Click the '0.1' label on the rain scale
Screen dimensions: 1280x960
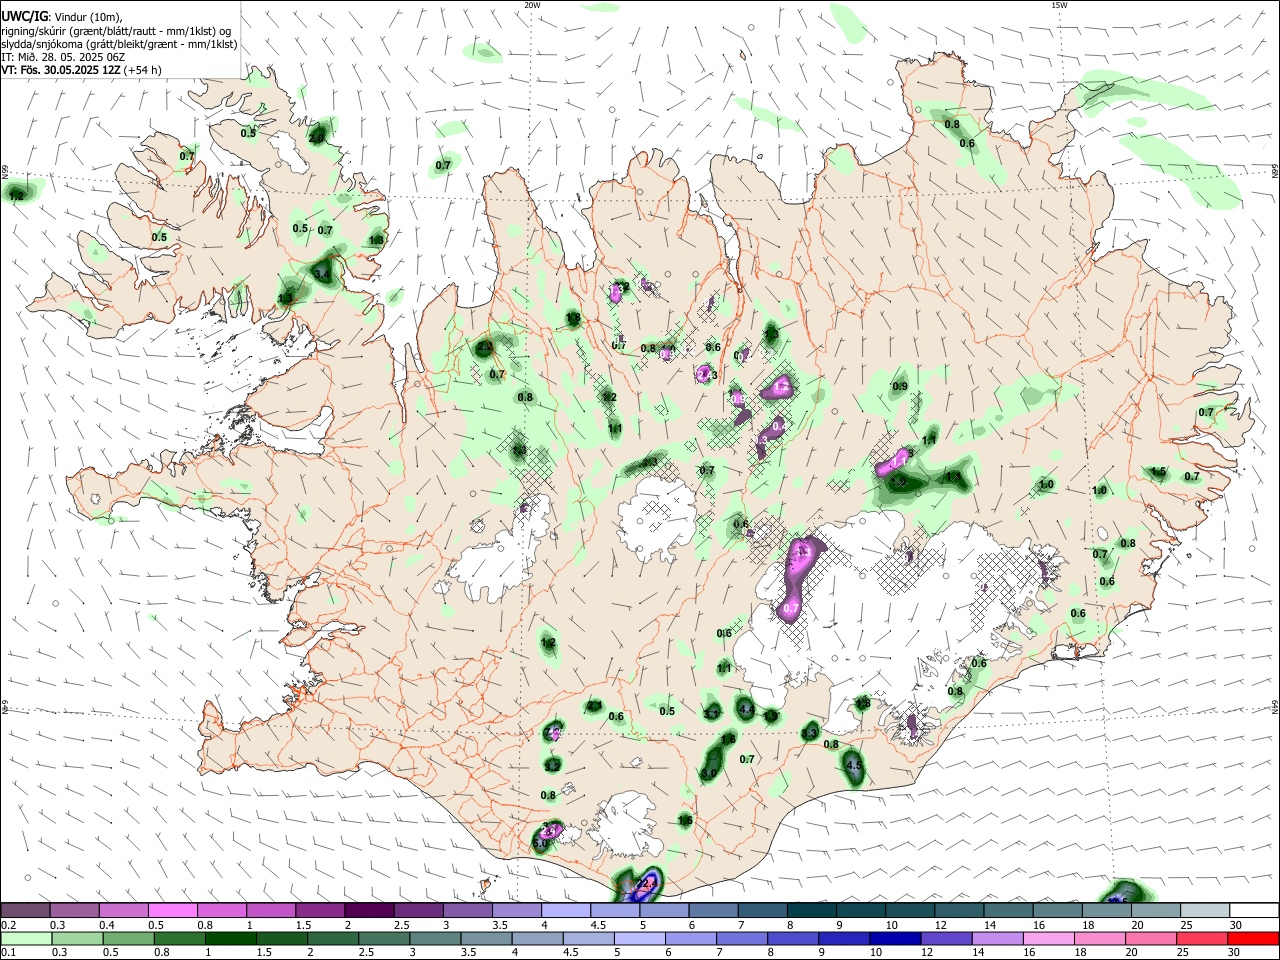(9, 952)
